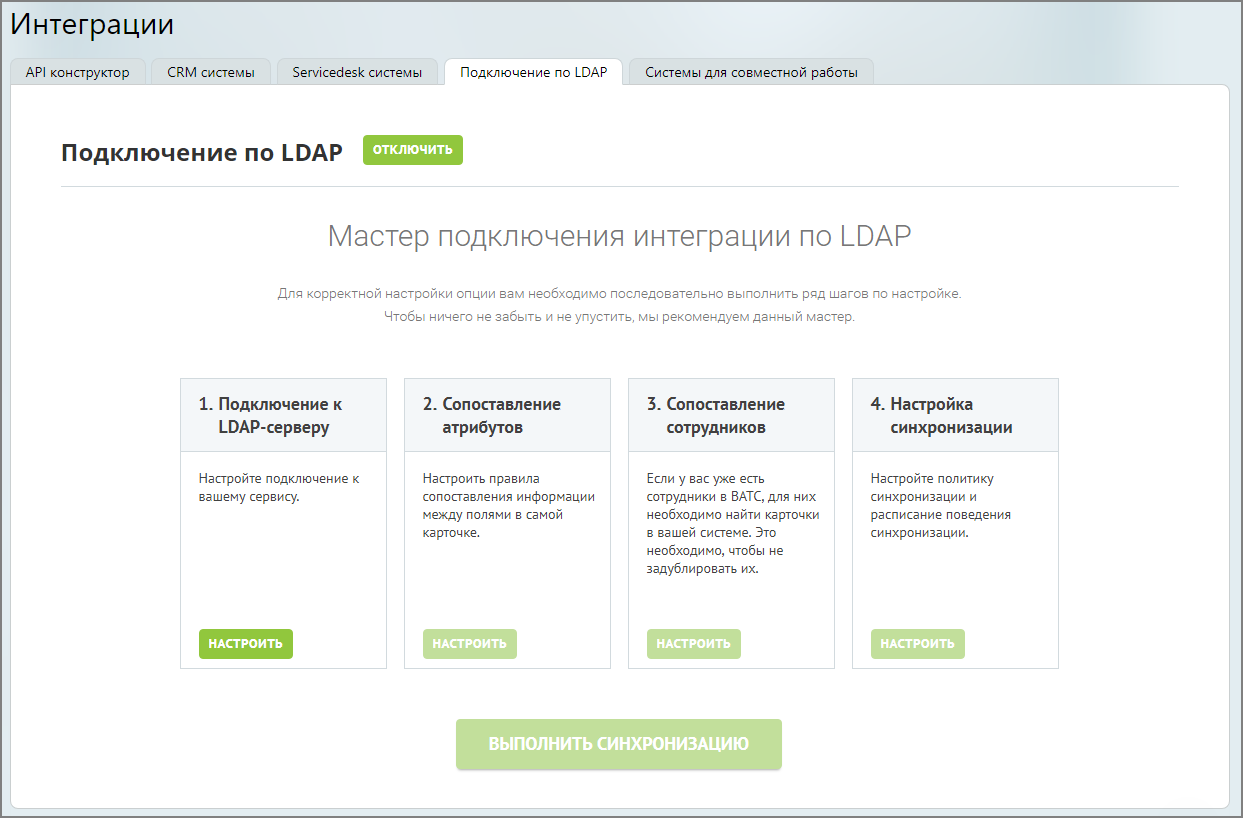This screenshot has height=818, width=1243.
Task: Click Настроить under Сопоставление атрибутов
Action: [470, 644]
